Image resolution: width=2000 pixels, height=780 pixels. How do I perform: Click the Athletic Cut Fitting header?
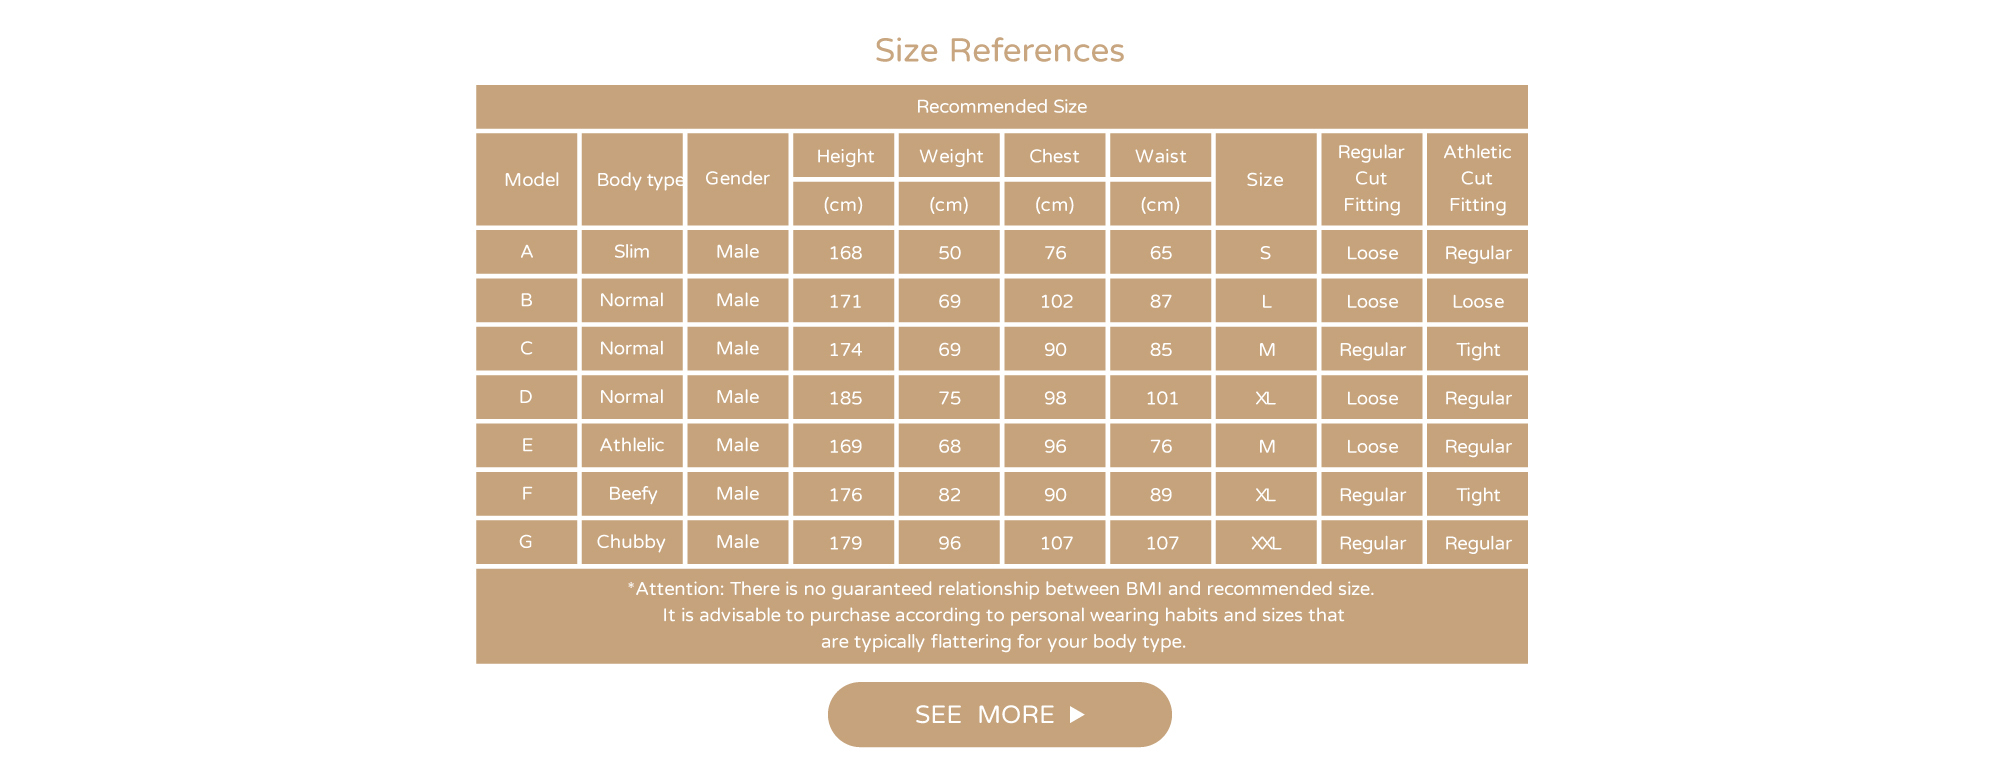pos(1477,178)
